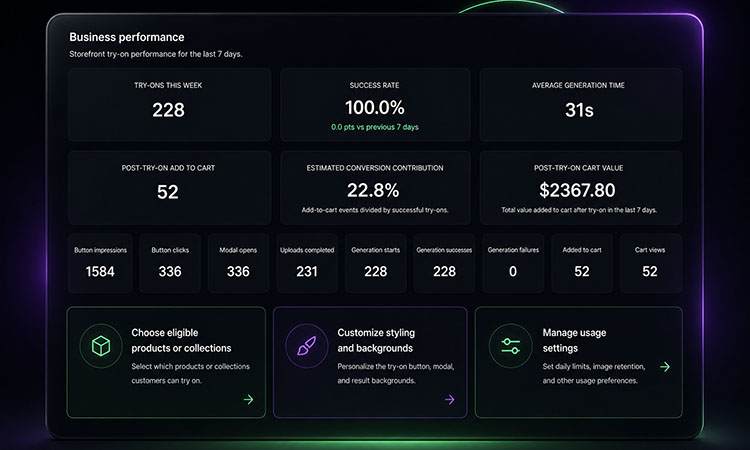The width and height of the screenshot is (750, 450).
Task: Click the purple paintbrush styling icon
Action: coord(307,346)
